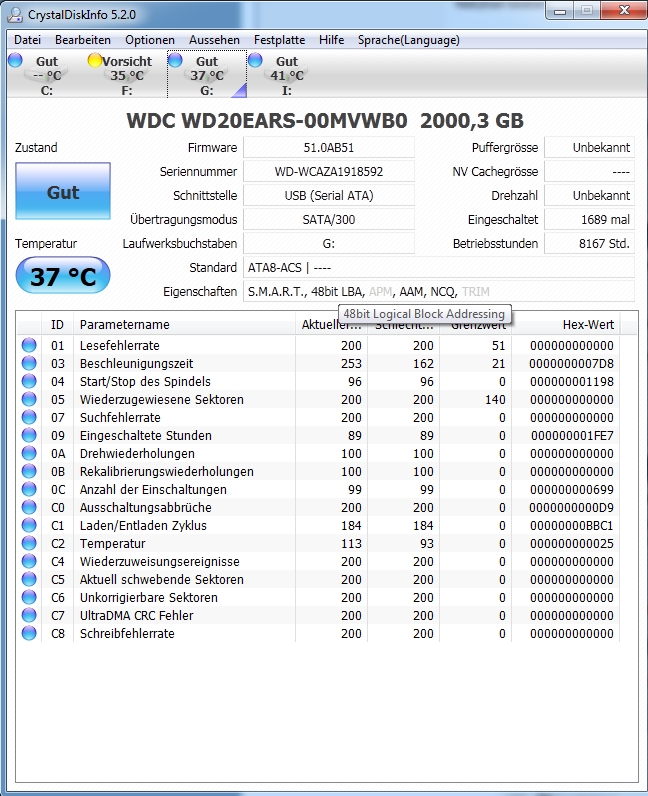Image resolution: width=648 pixels, height=796 pixels.
Task: Open the Optionen menu
Action: [x=150, y=40]
